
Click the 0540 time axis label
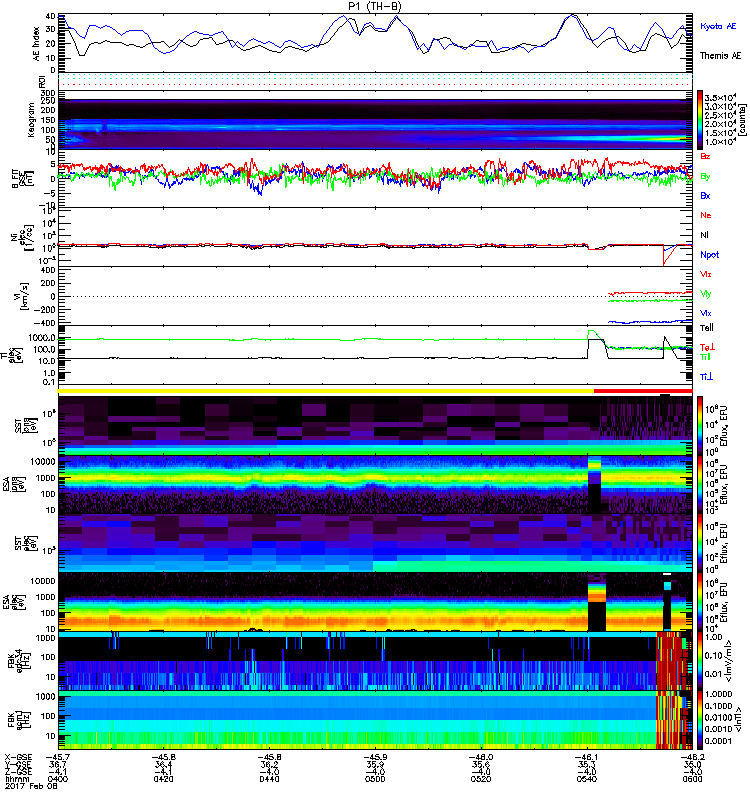point(587,779)
